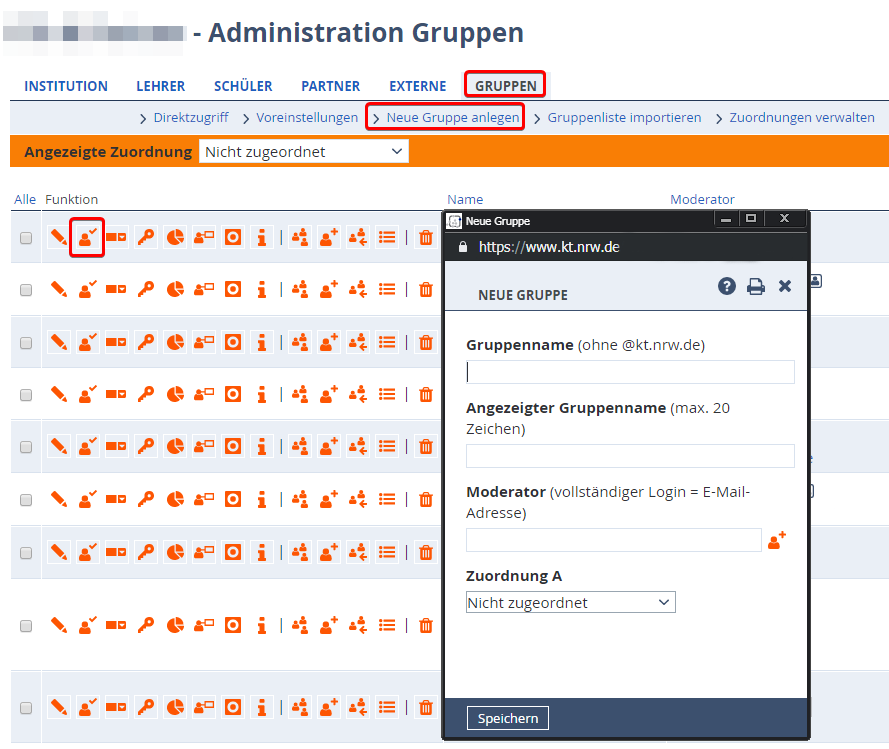Open help via question mark icon in dialog
Image resolution: width=889 pixels, height=749 pixels.
click(727, 286)
